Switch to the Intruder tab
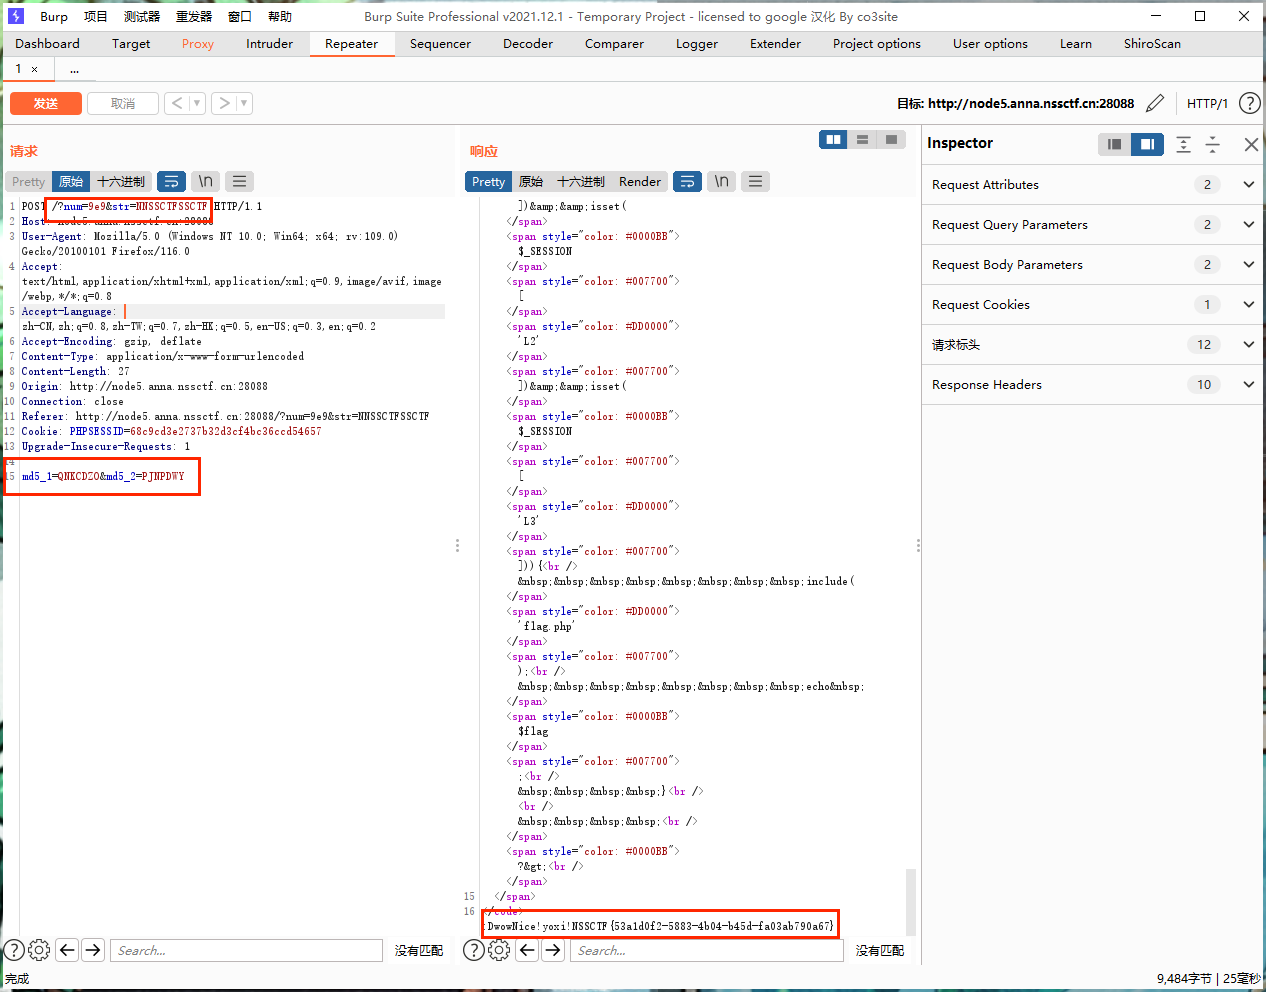1266x992 pixels. coord(270,43)
